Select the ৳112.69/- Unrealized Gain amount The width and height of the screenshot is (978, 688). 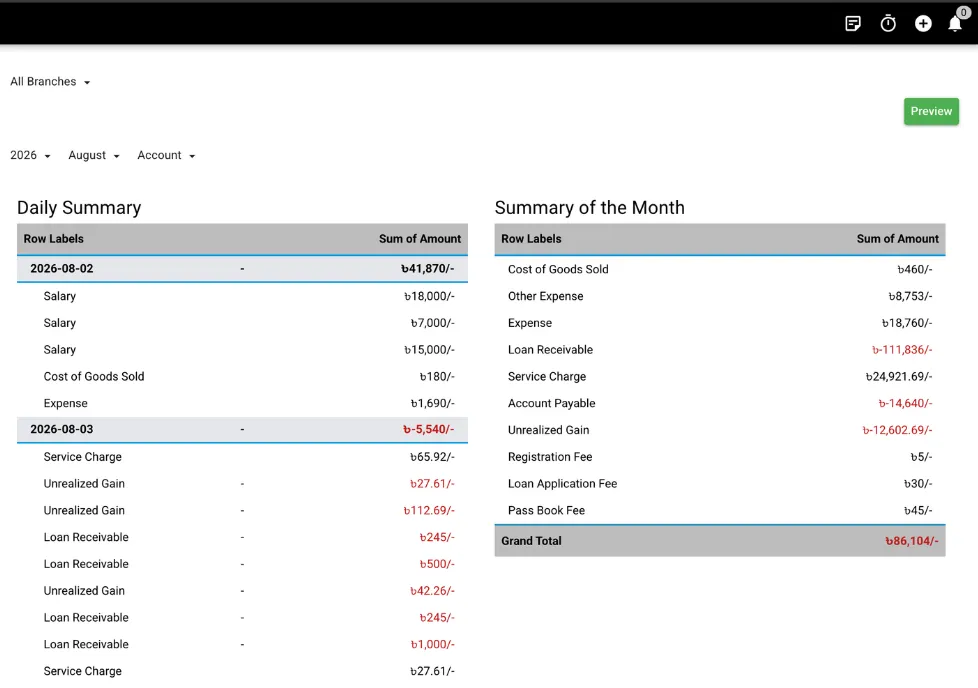coord(429,511)
